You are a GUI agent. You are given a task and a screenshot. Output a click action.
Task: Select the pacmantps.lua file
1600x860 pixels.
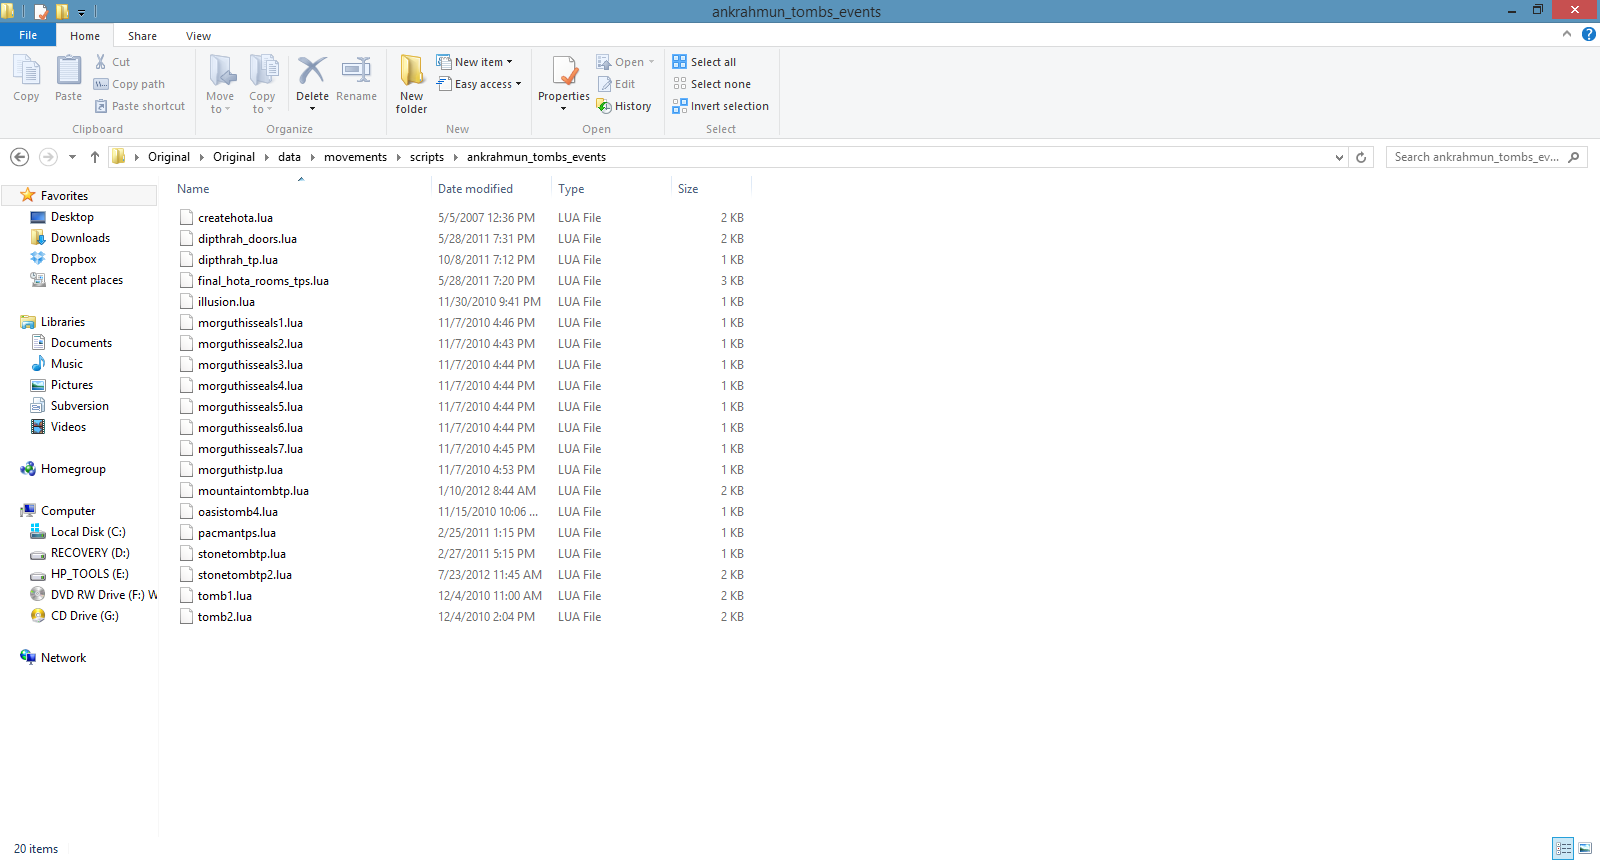237,533
